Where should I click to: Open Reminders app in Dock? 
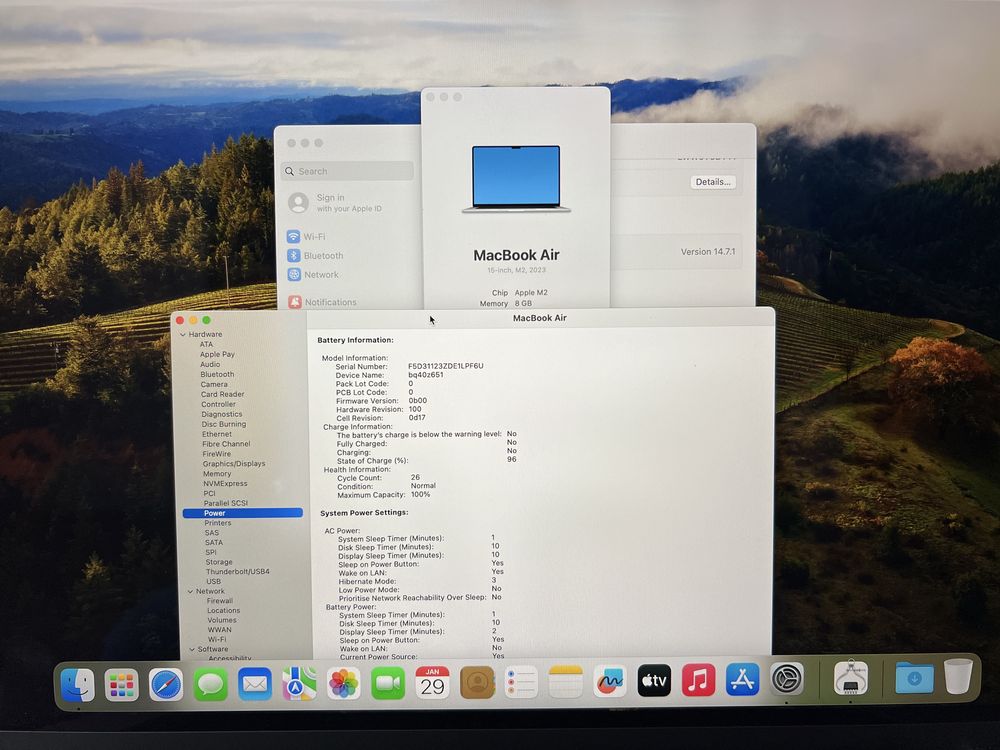tap(521, 682)
